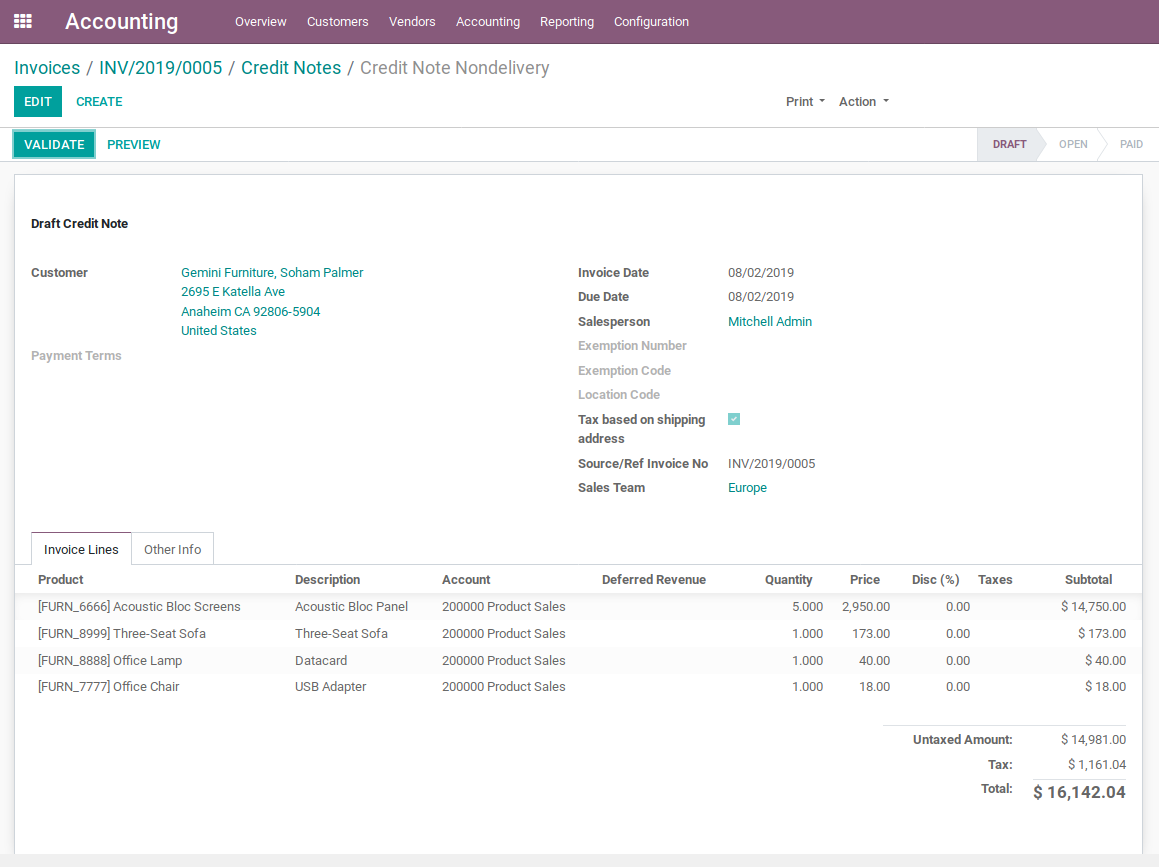
Task: Open Mitchell Admin salesperson link
Action: click(769, 322)
